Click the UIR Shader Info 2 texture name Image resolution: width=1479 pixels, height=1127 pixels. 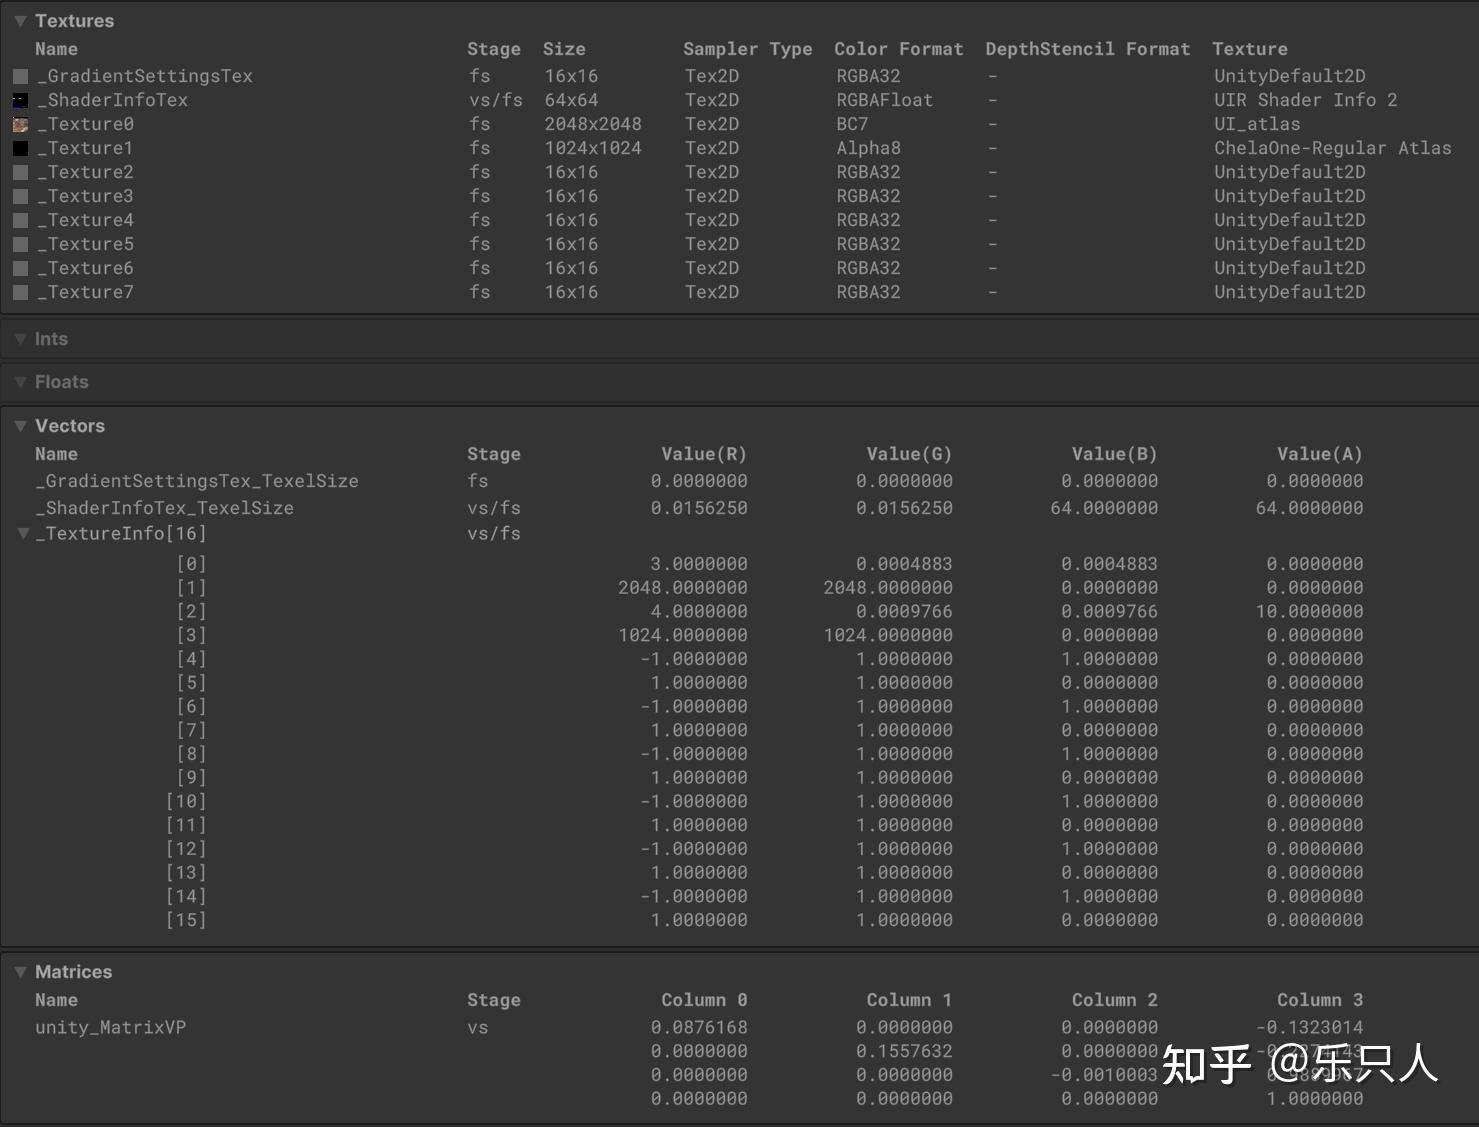[x=1305, y=99]
